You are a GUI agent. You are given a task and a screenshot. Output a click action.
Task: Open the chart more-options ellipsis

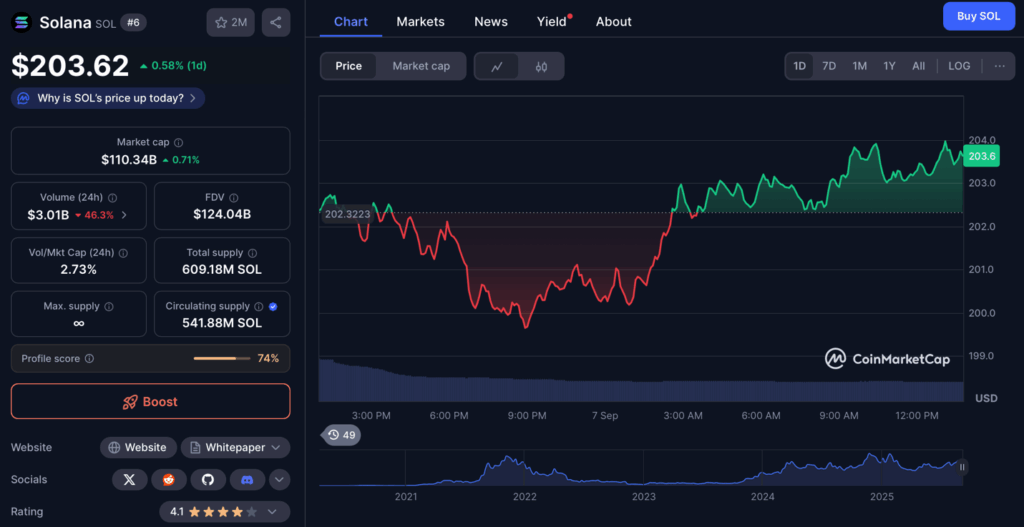(1000, 66)
